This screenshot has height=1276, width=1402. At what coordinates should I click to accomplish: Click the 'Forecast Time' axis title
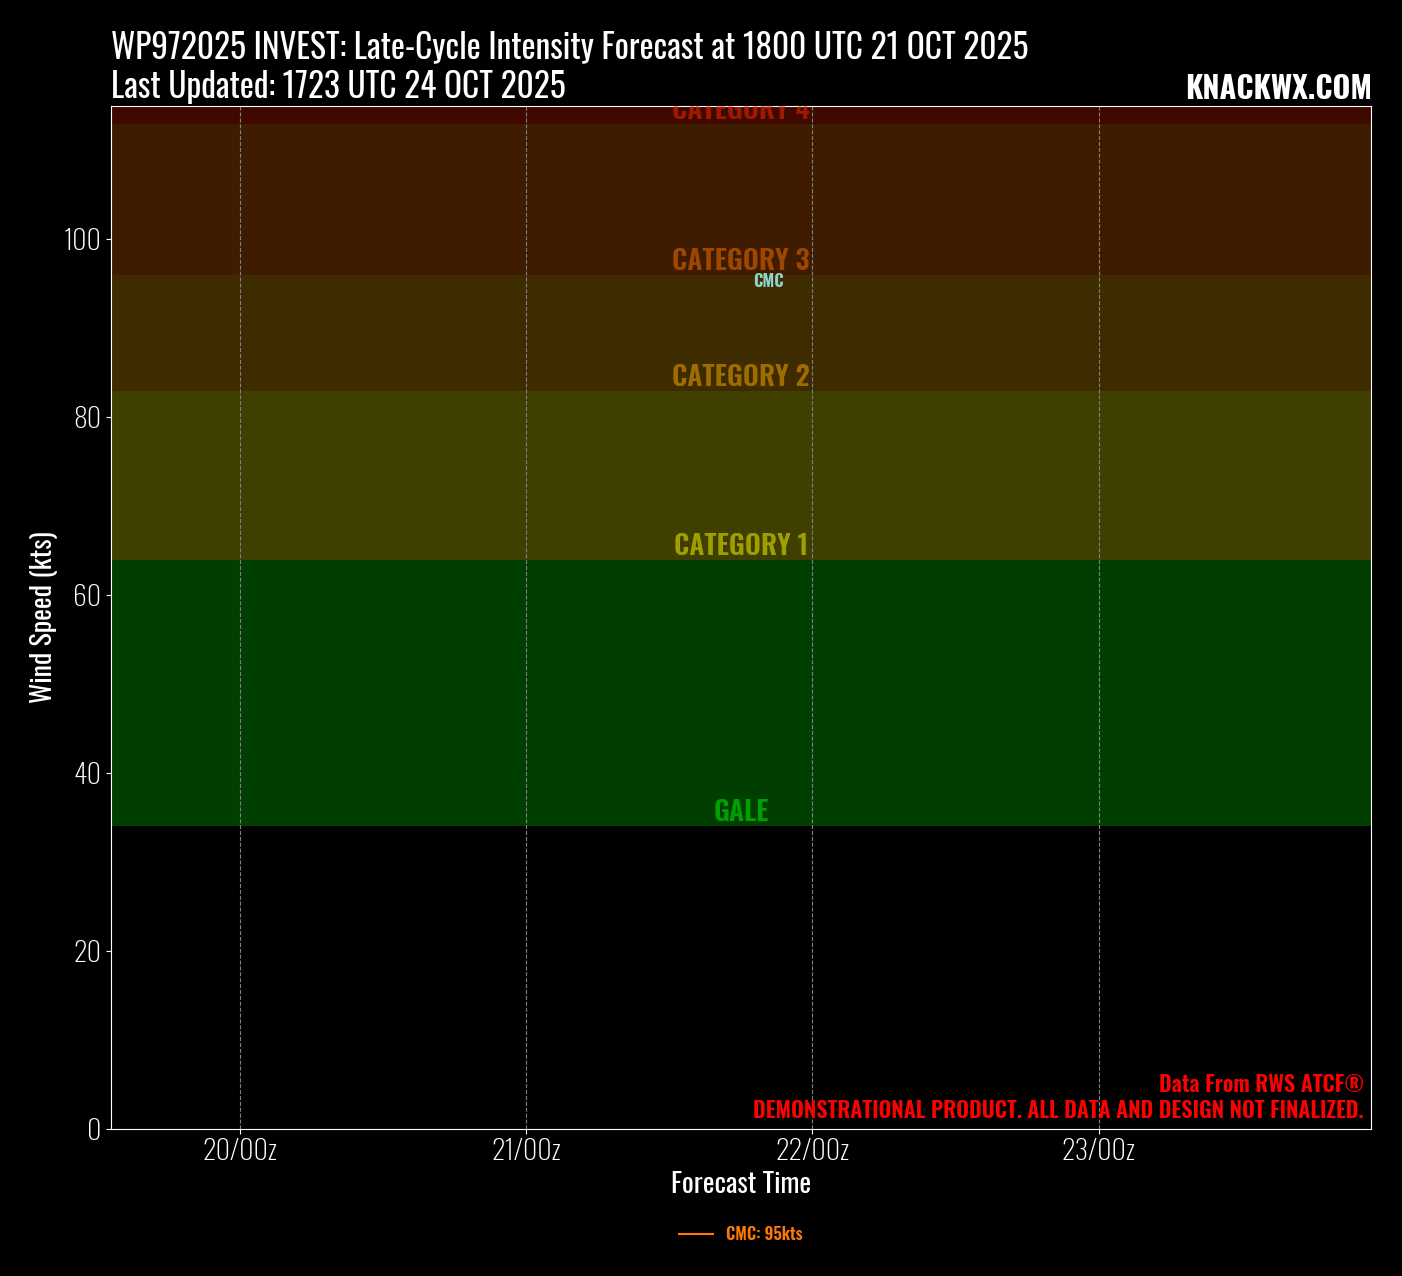(740, 1183)
